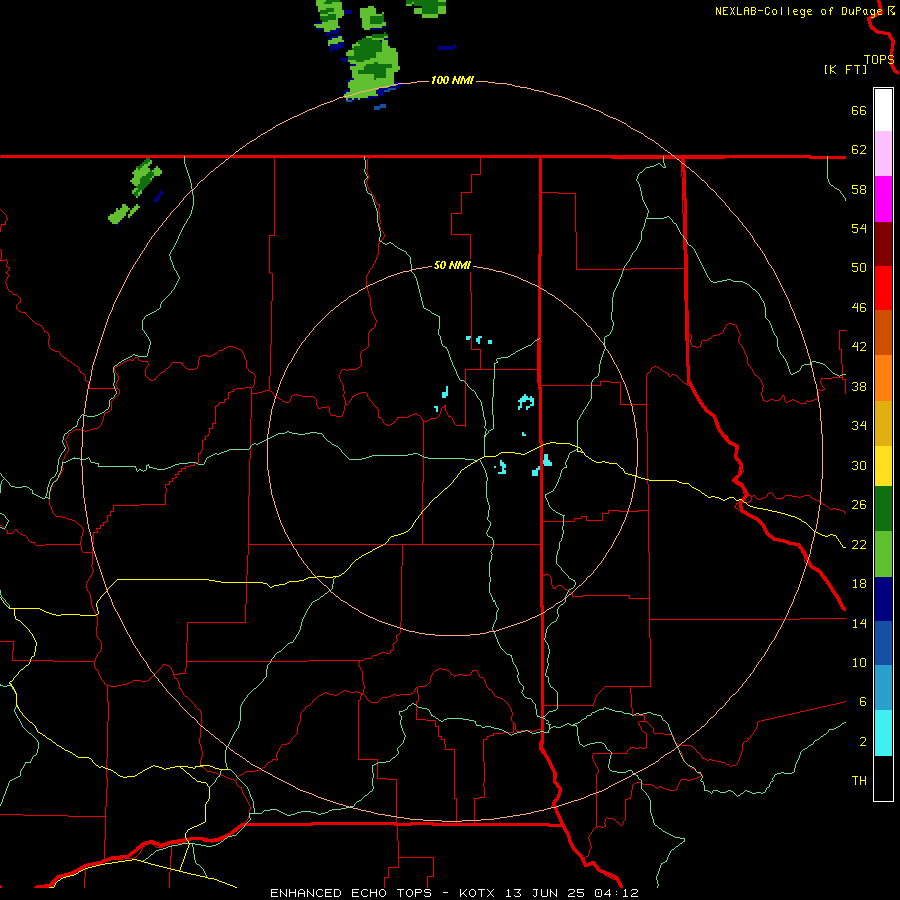Image resolution: width=900 pixels, height=900 pixels.
Task: Select the magenta swatch in the legend
Action: 883,199
